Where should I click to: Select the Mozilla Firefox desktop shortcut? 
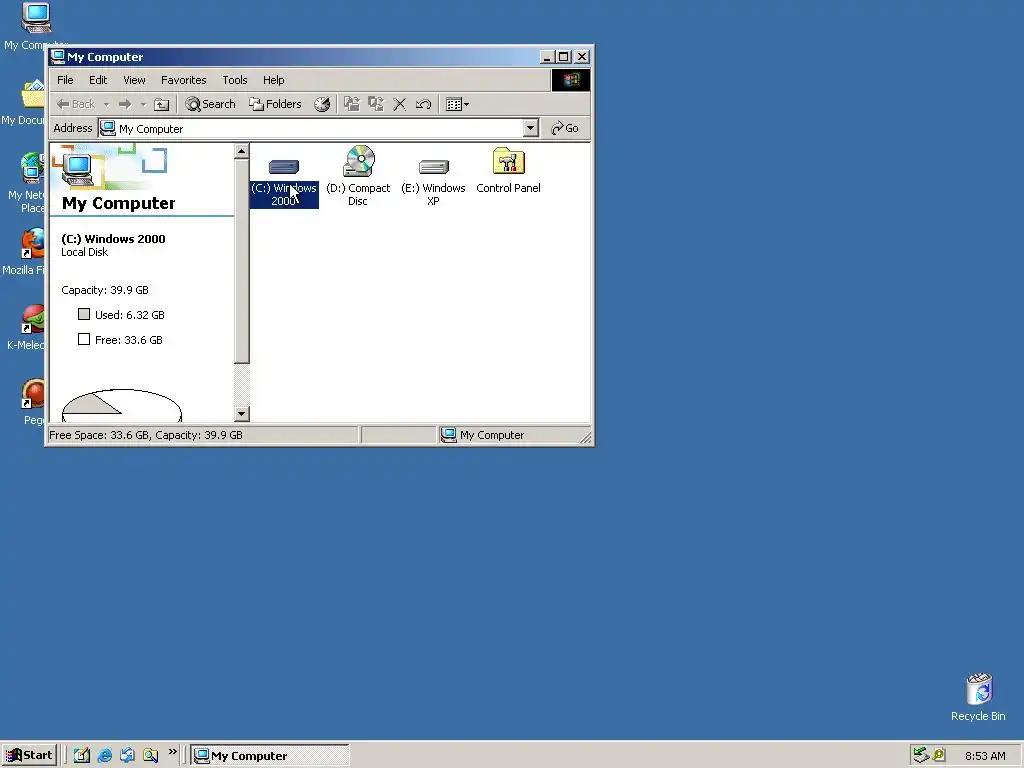tap(26, 251)
